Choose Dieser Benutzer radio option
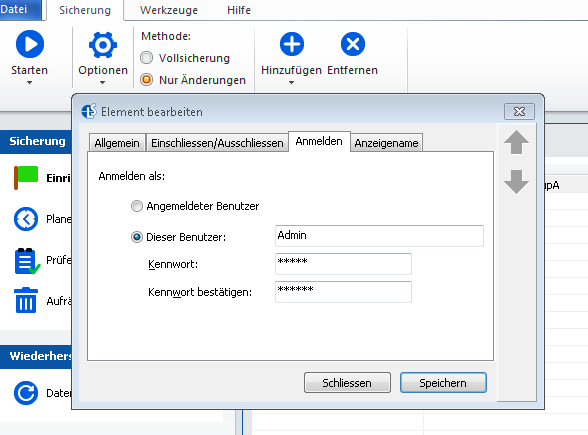Viewport: 588px width, 435px height. click(x=136, y=237)
